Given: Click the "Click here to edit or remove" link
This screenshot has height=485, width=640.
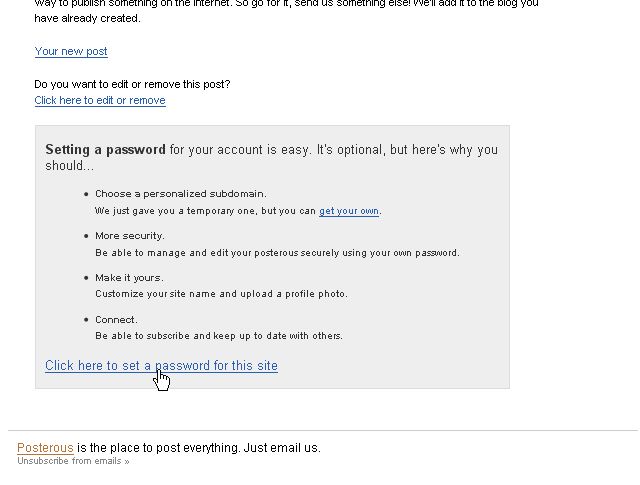Looking at the screenshot, I should point(100,100).
